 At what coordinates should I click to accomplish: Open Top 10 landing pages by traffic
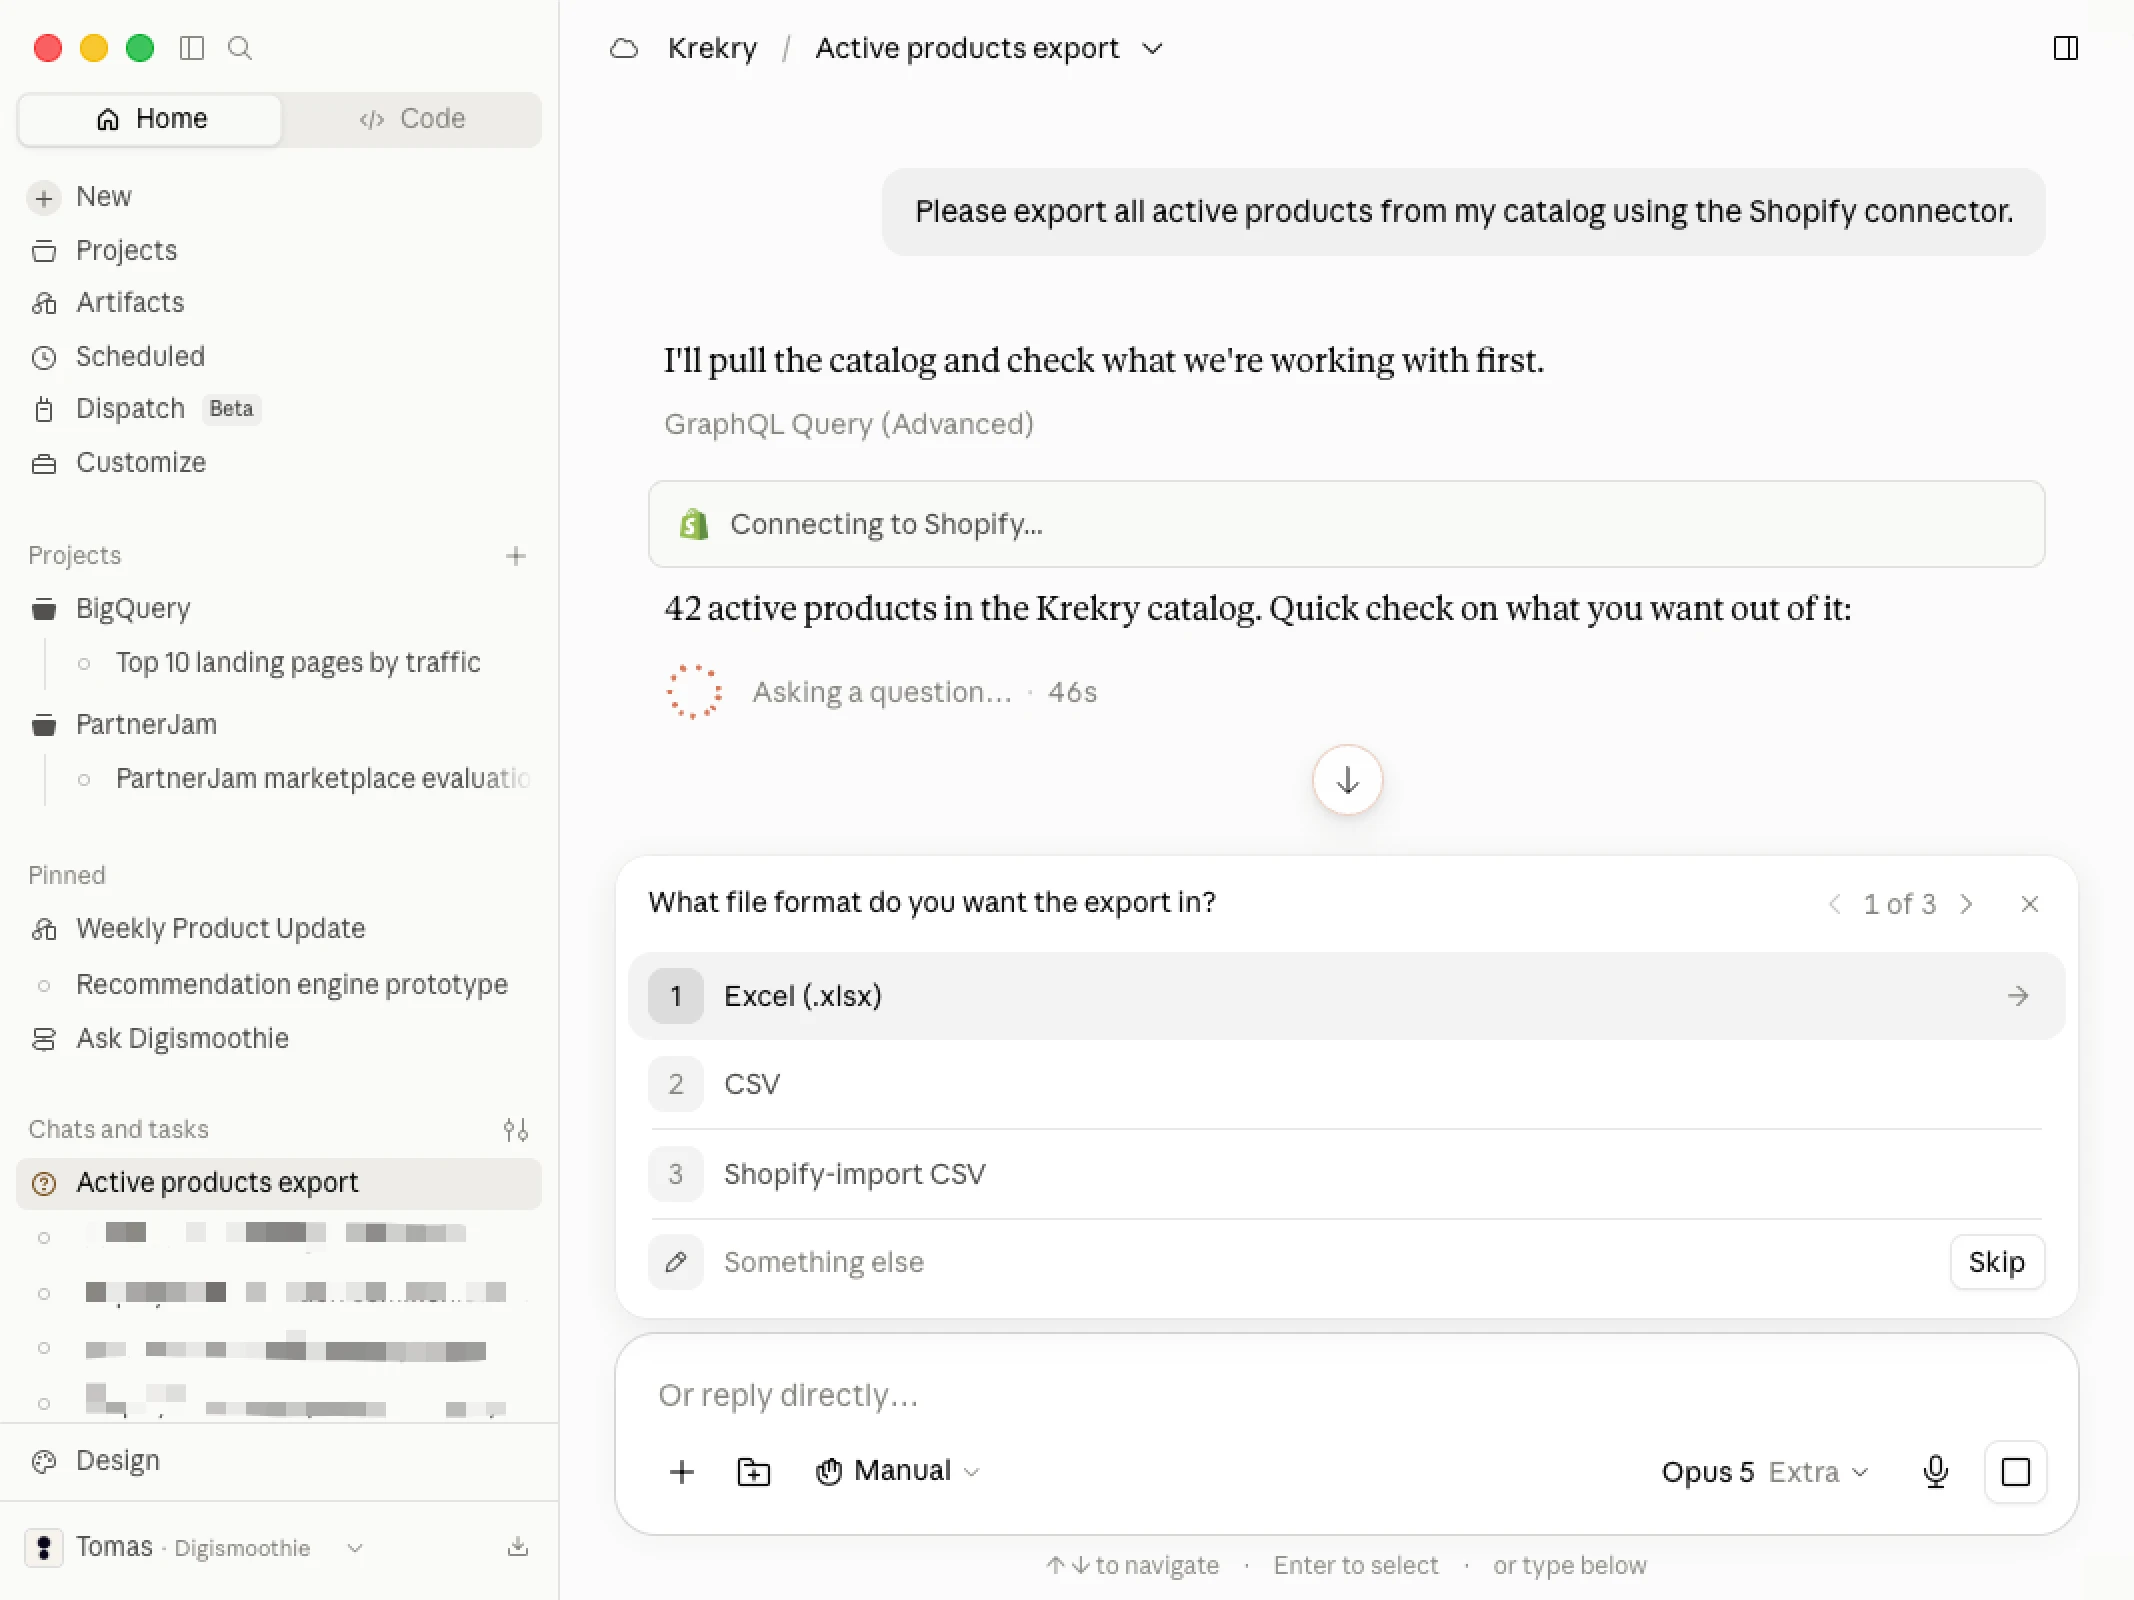(298, 662)
